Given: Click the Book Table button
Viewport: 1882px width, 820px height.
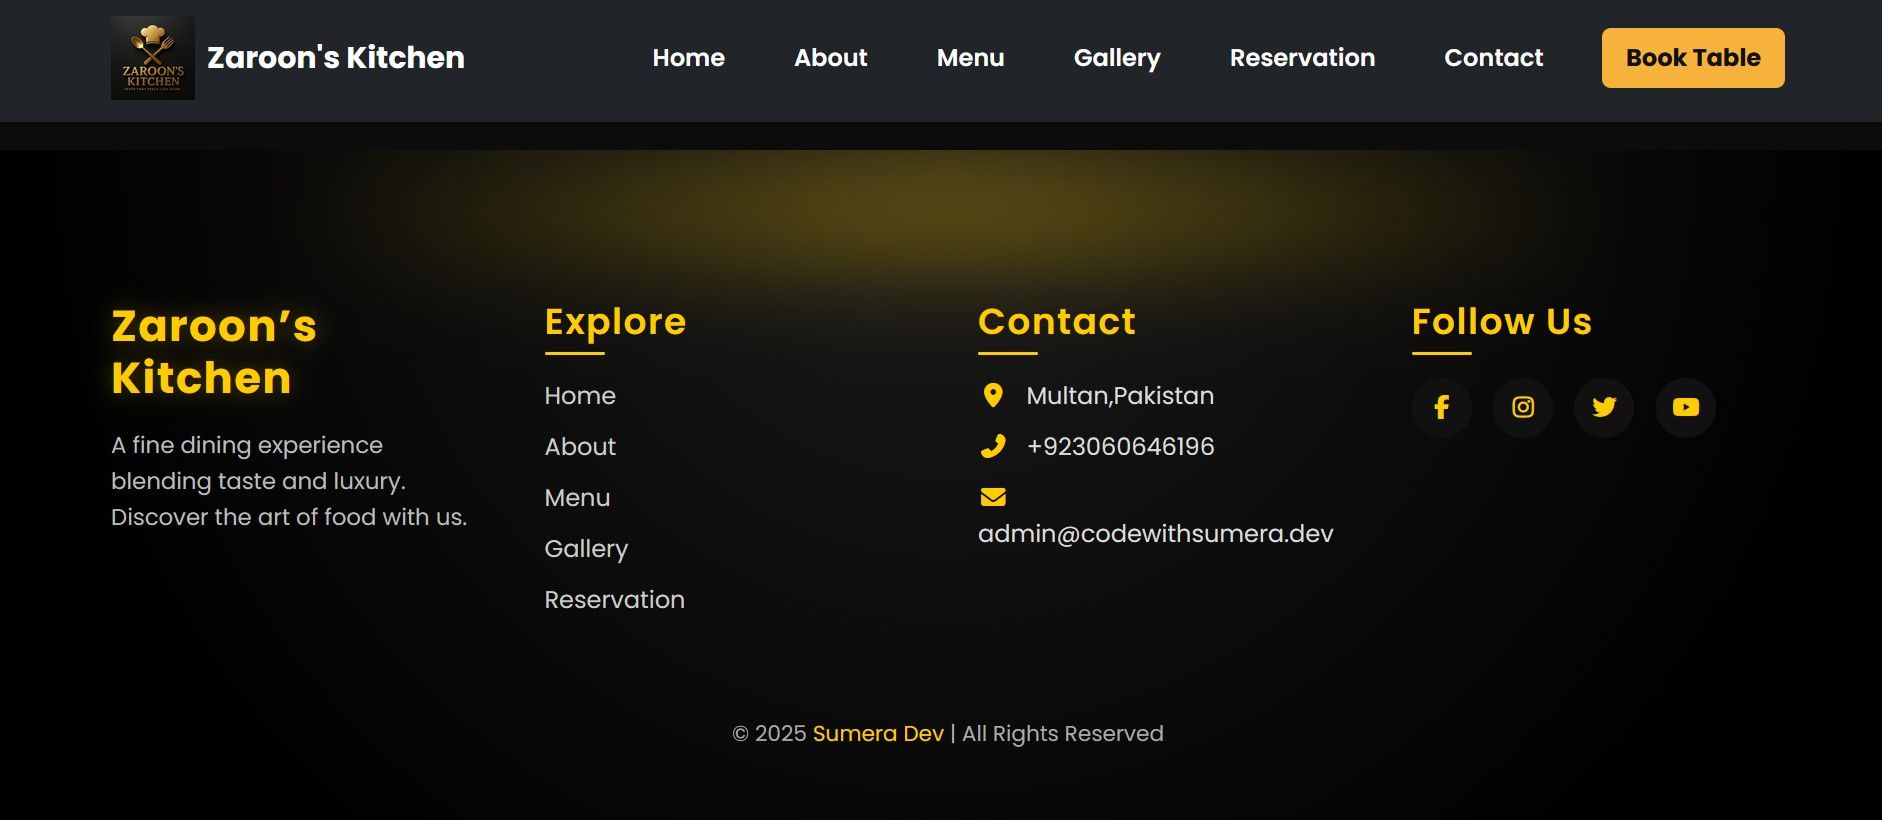Looking at the screenshot, I should click(1693, 58).
